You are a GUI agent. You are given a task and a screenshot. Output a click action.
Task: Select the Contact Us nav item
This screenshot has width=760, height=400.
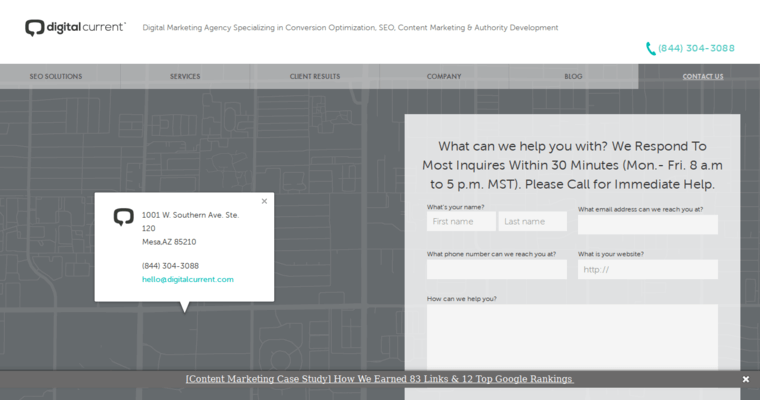pos(703,76)
